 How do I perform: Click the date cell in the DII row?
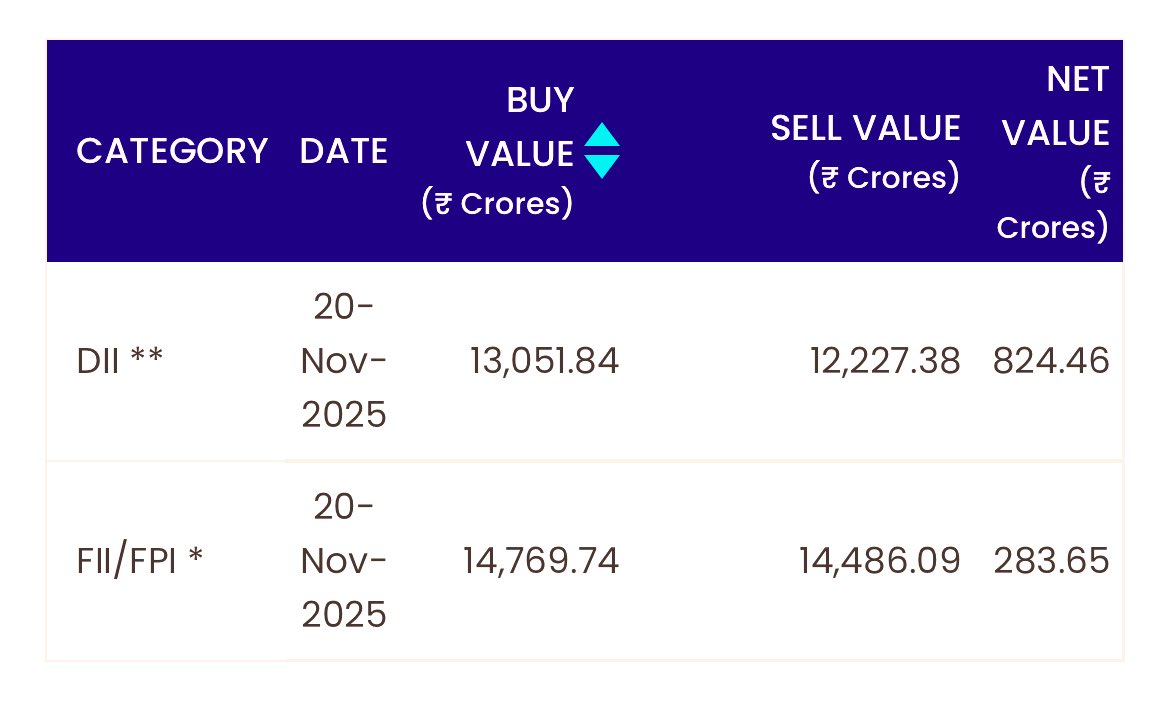pyautogui.click(x=344, y=361)
